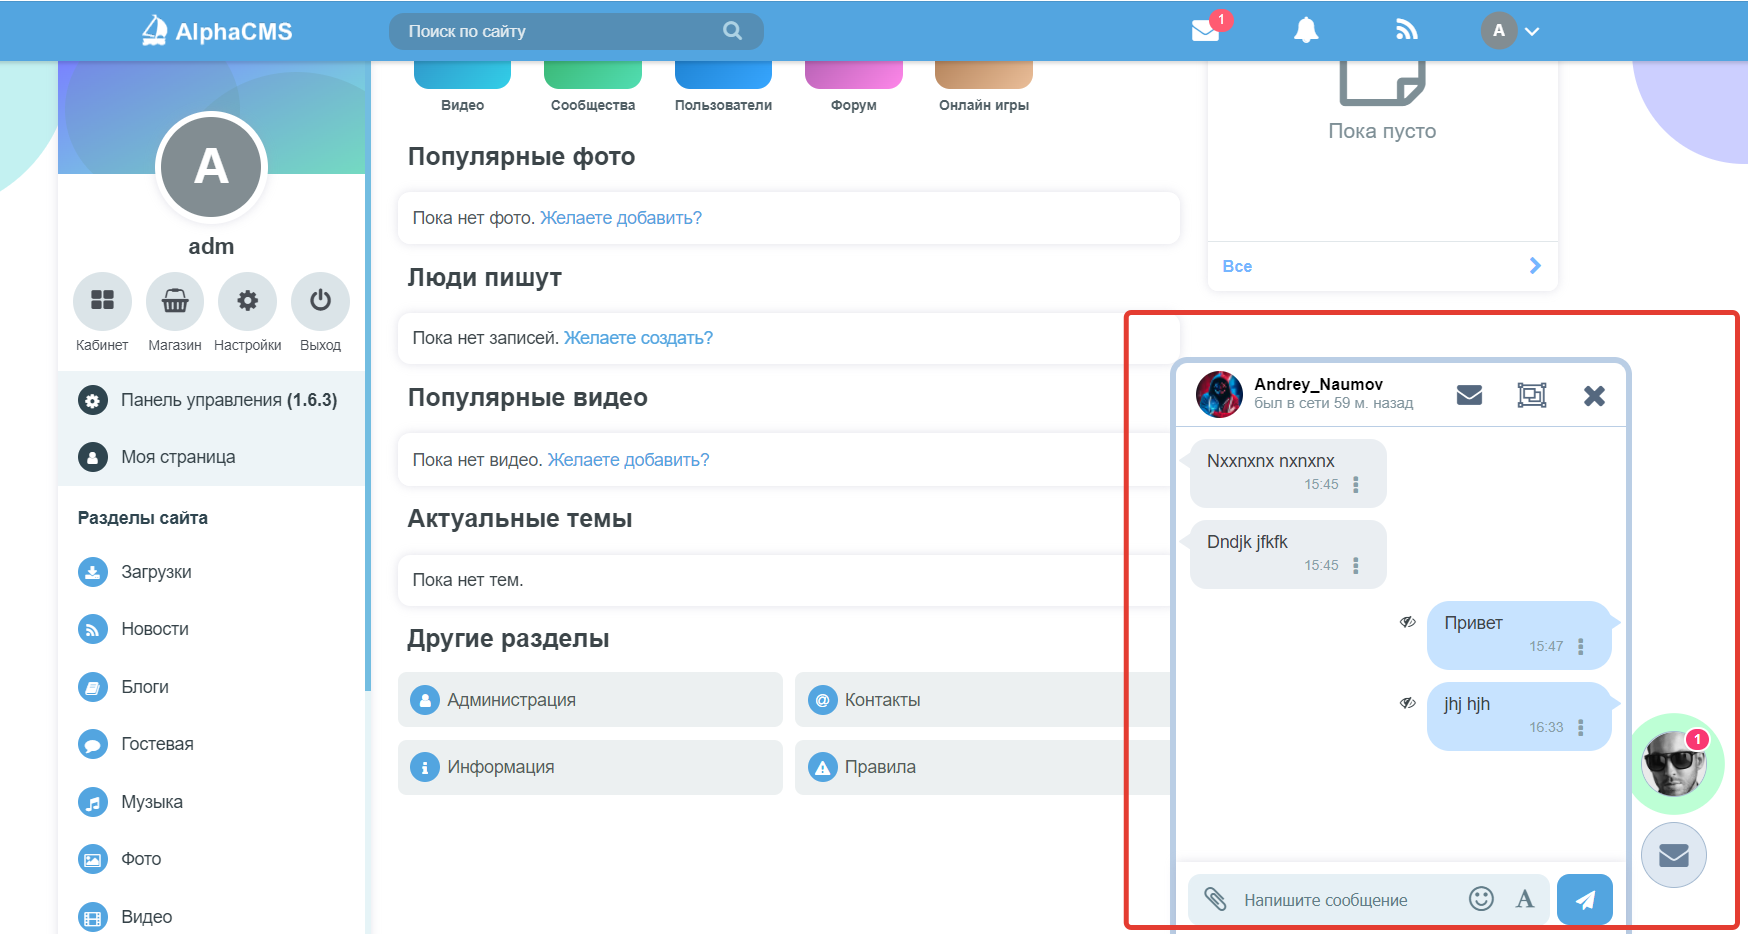Open options for the Dndjk jfkfk message
Screen dimensions: 1748x934
tap(1356, 566)
